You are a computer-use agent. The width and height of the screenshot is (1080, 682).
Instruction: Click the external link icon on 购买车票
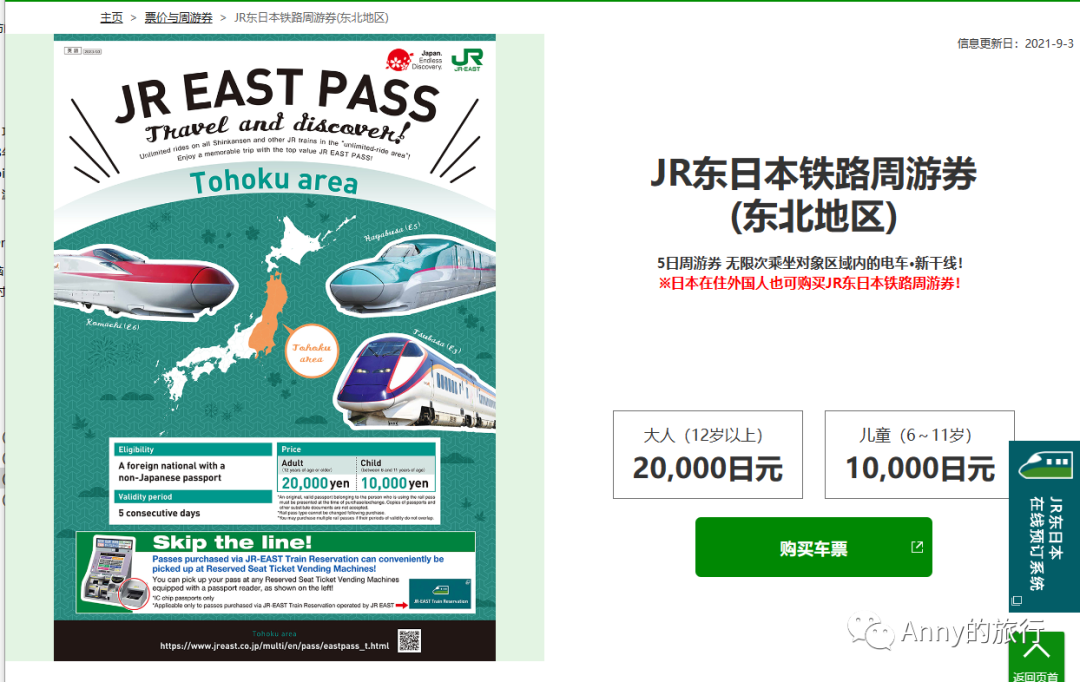pos(917,547)
